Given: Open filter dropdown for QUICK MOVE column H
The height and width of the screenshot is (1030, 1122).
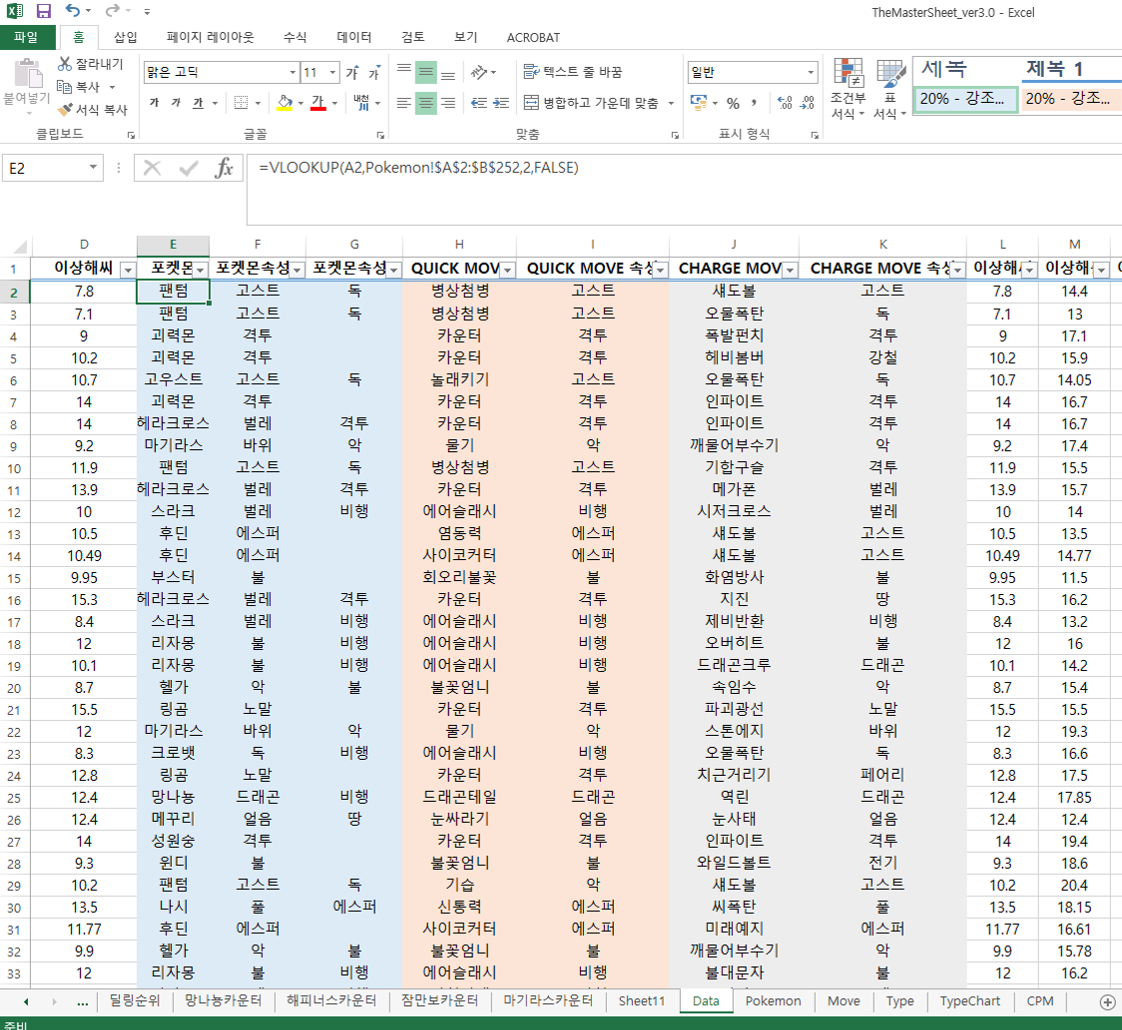Looking at the screenshot, I should [508, 269].
